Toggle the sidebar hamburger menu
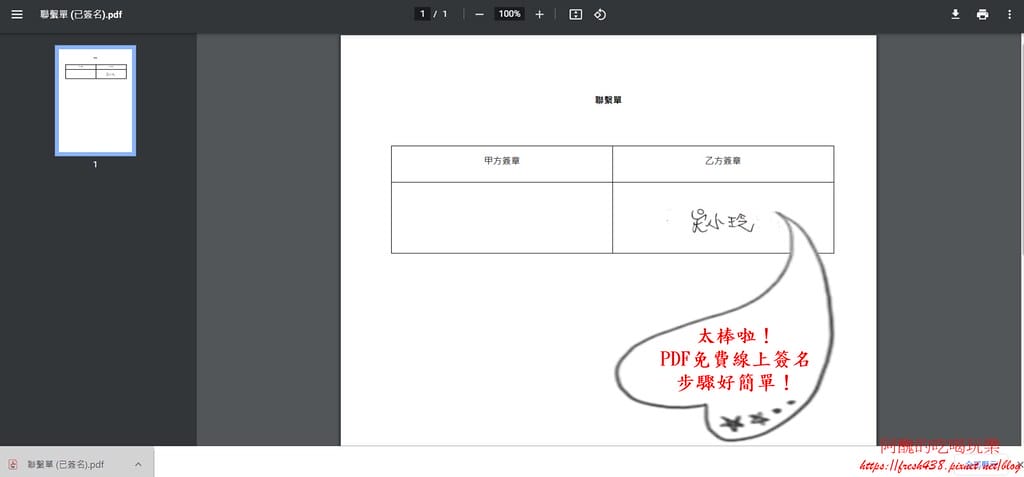This screenshot has height=477, width=1024. 17,14
